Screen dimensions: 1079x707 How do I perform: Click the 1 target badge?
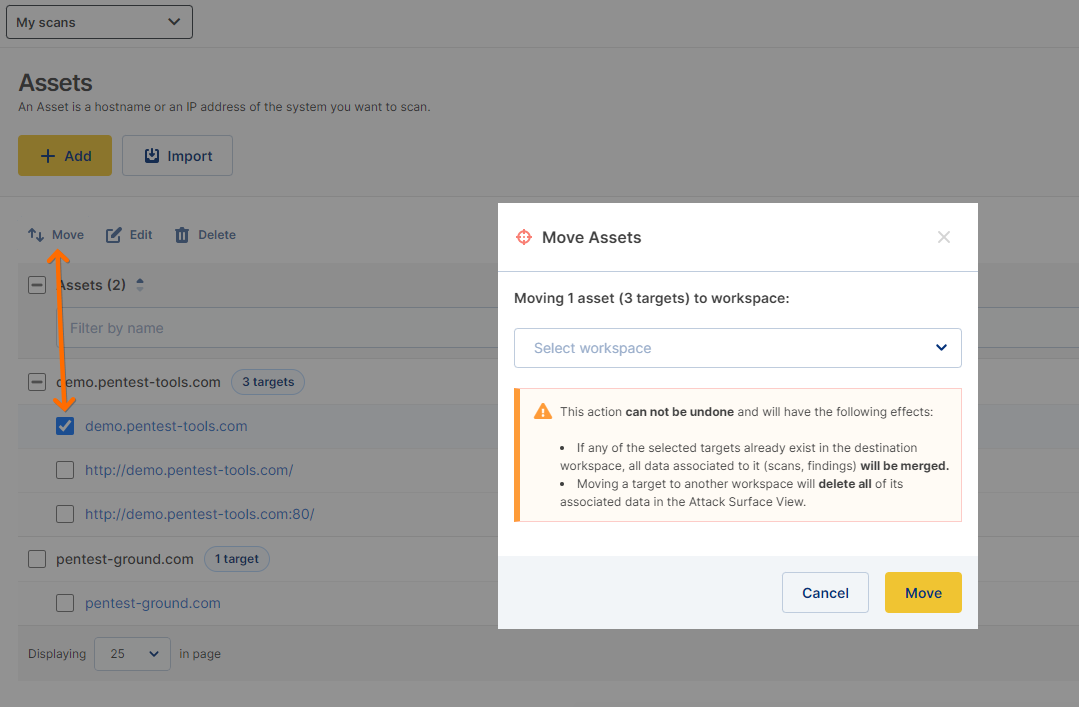237,559
